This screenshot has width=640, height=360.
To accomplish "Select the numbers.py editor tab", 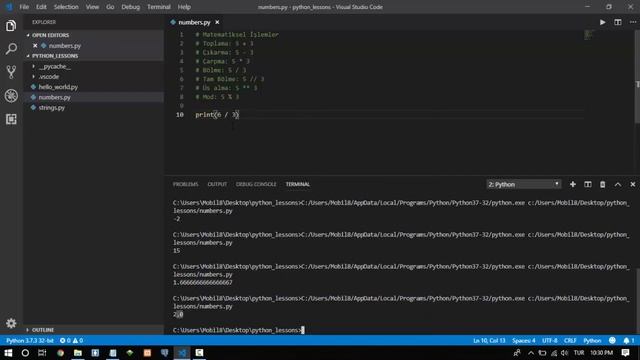I will coord(194,22).
